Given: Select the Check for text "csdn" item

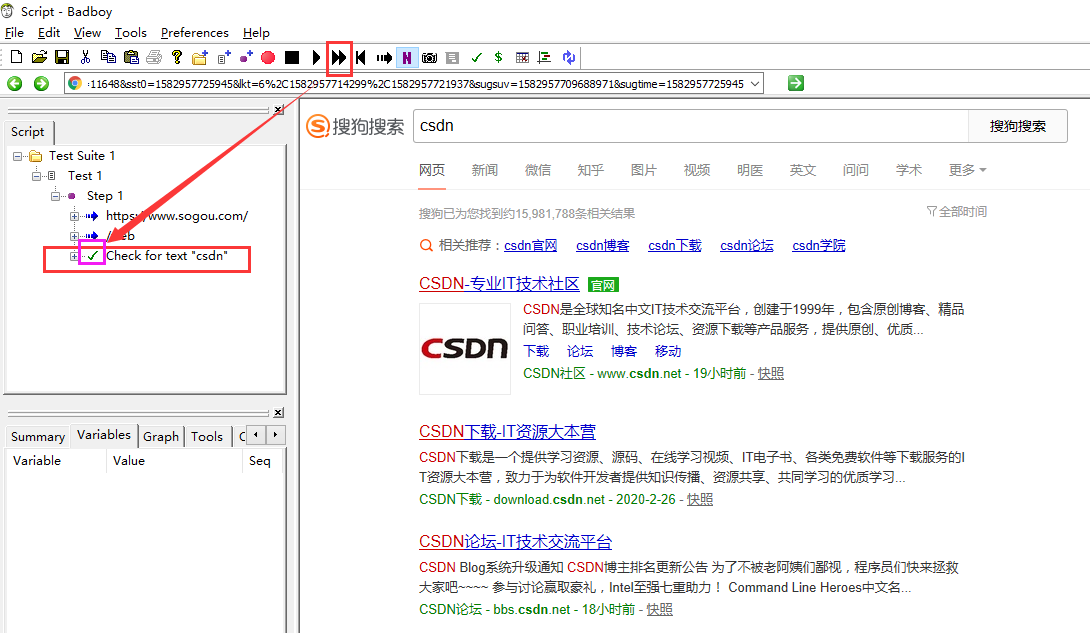Looking at the screenshot, I should 167,256.
